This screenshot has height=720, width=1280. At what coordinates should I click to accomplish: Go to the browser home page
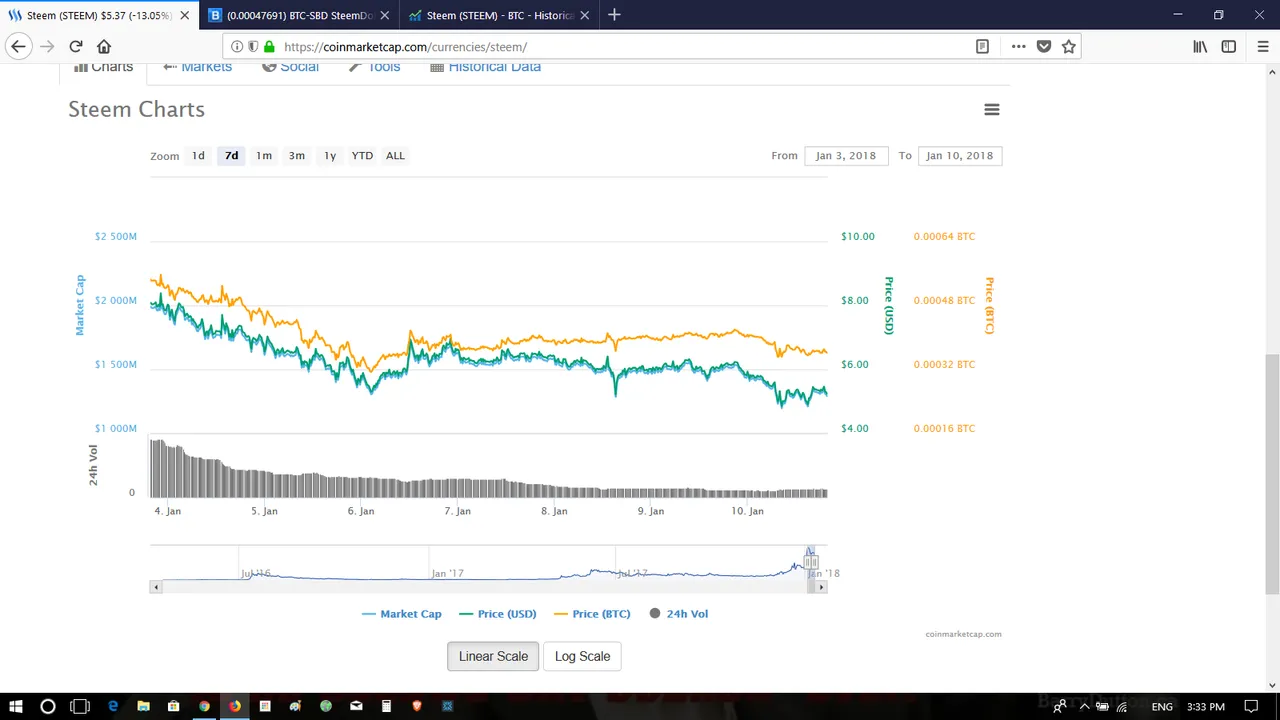[104, 46]
